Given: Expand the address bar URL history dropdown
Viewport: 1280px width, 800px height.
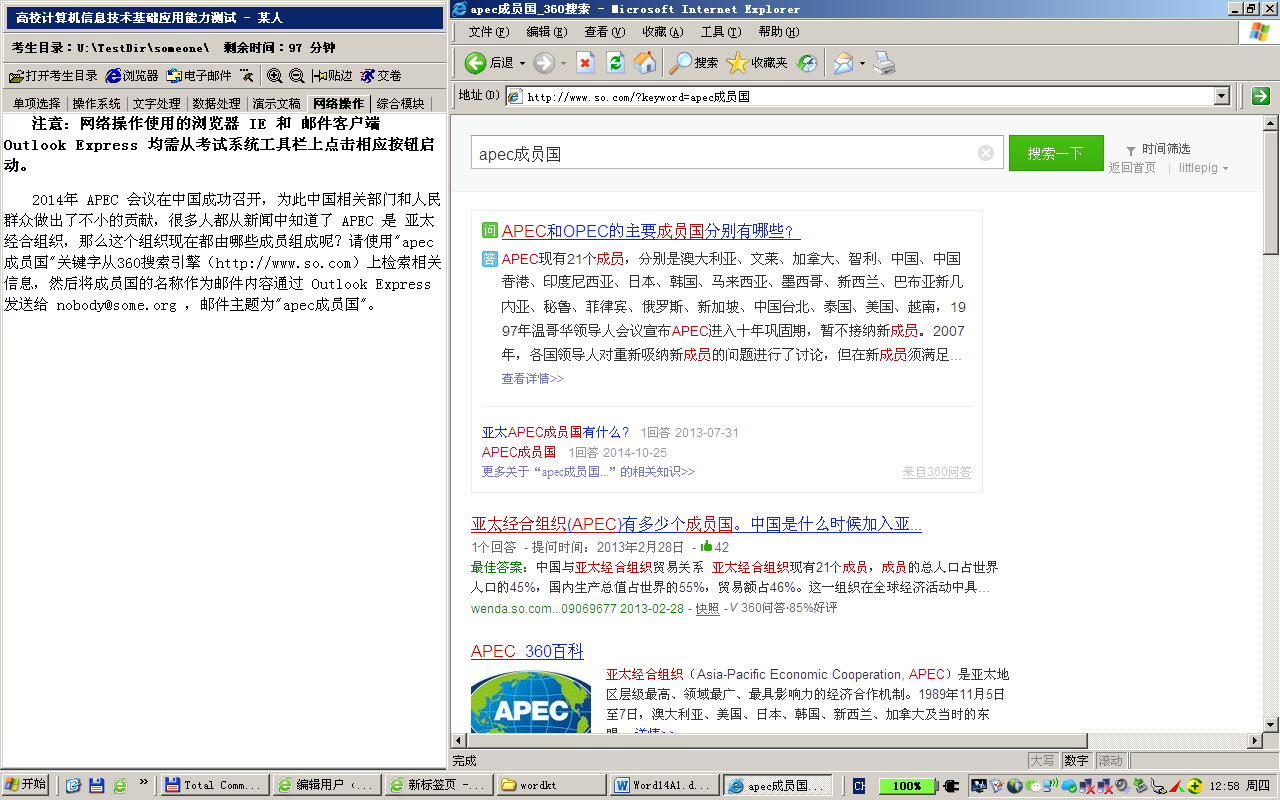Looking at the screenshot, I should click(x=1221, y=96).
